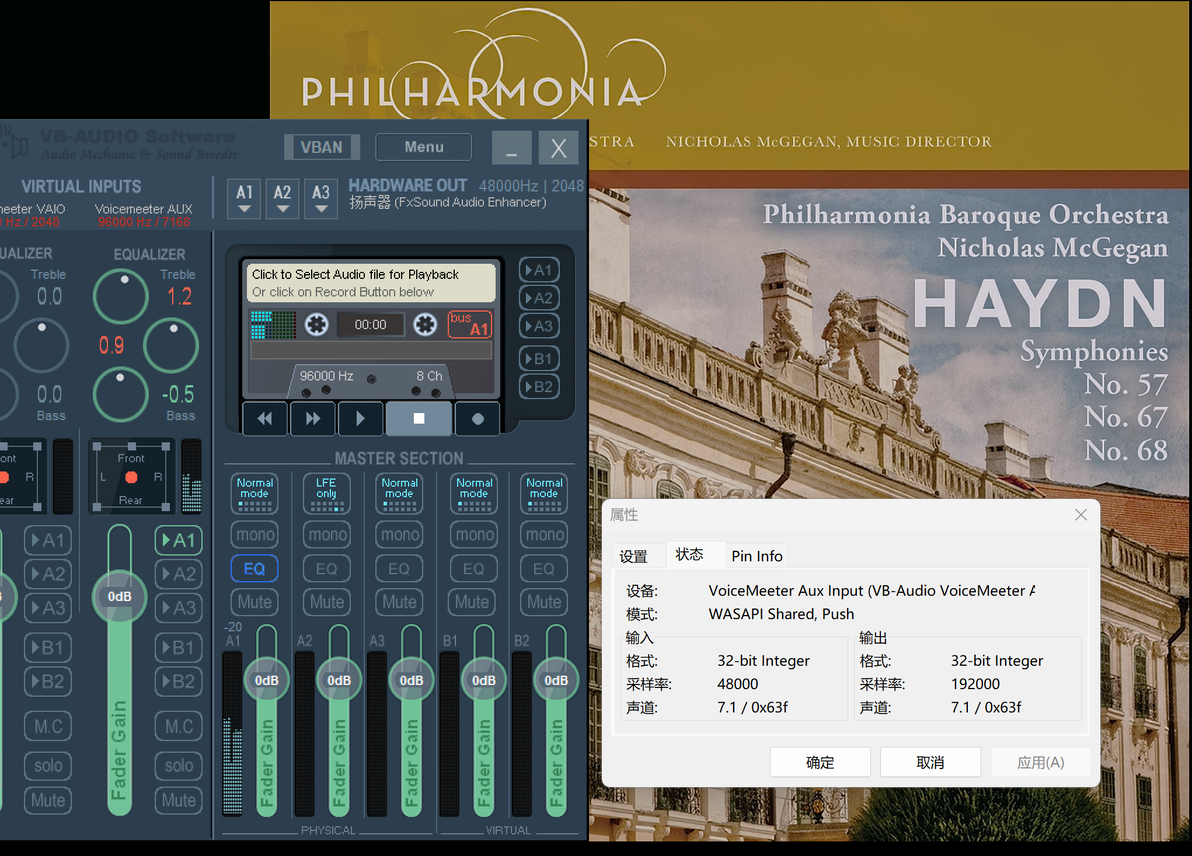Open the A2 hardware out device dropdown
Screen dimensions: 1192x856
(x=283, y=199)
